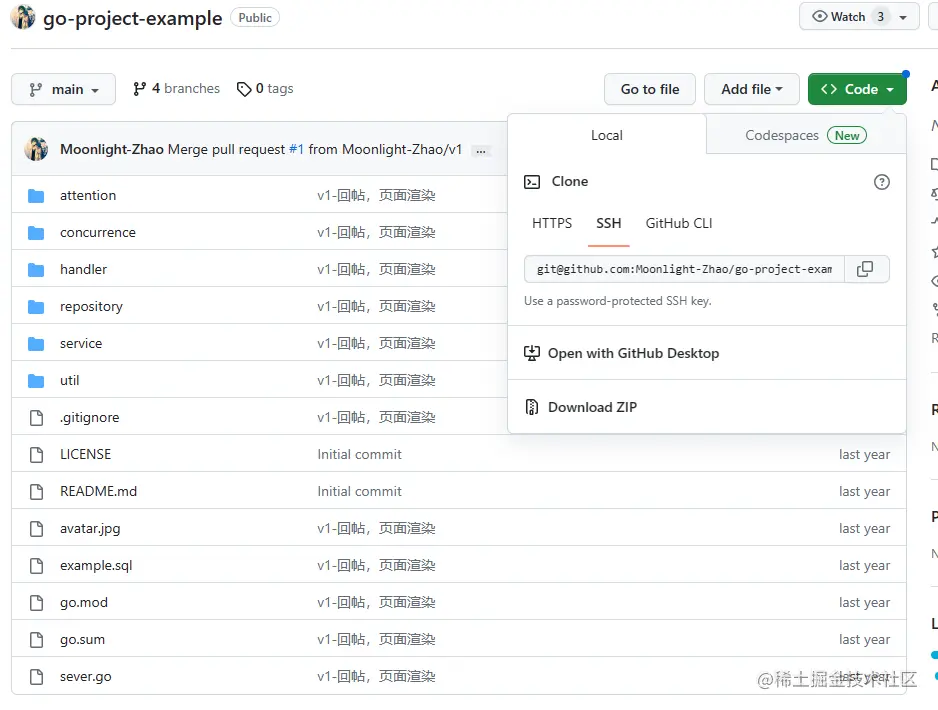Screen dimensions: 938x710
Task: Select the GitHub CLI clone tab
Action: 679,224
